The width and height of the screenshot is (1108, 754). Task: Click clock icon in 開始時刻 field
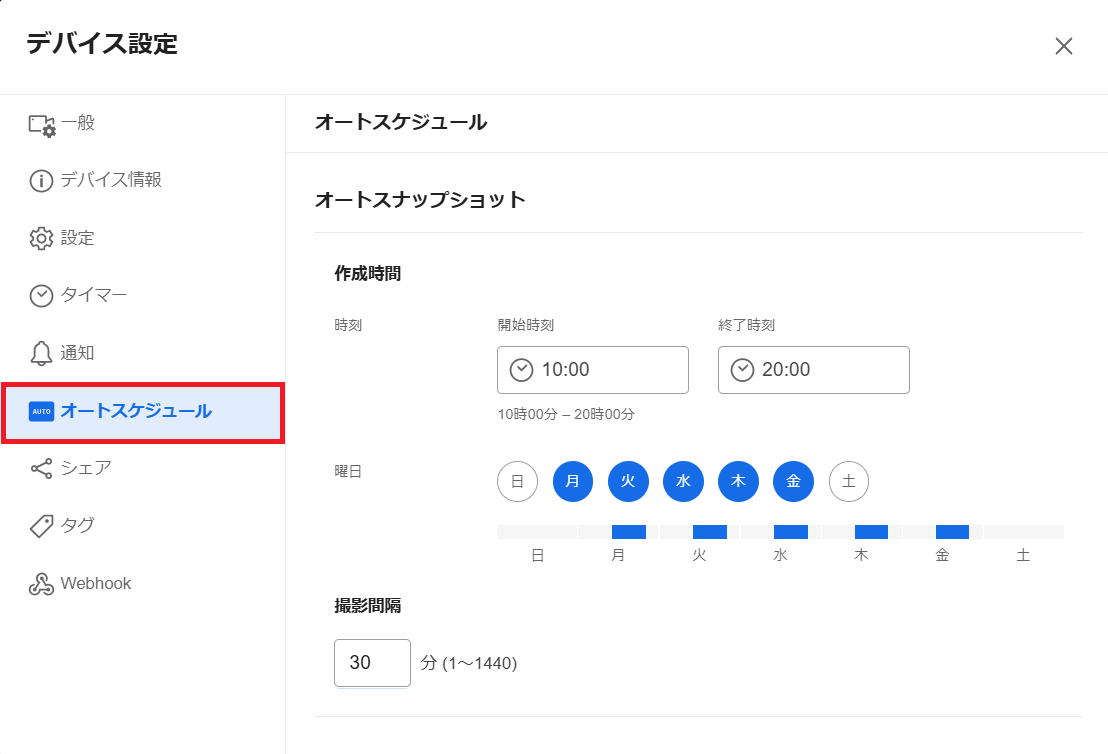pos(521,370)
